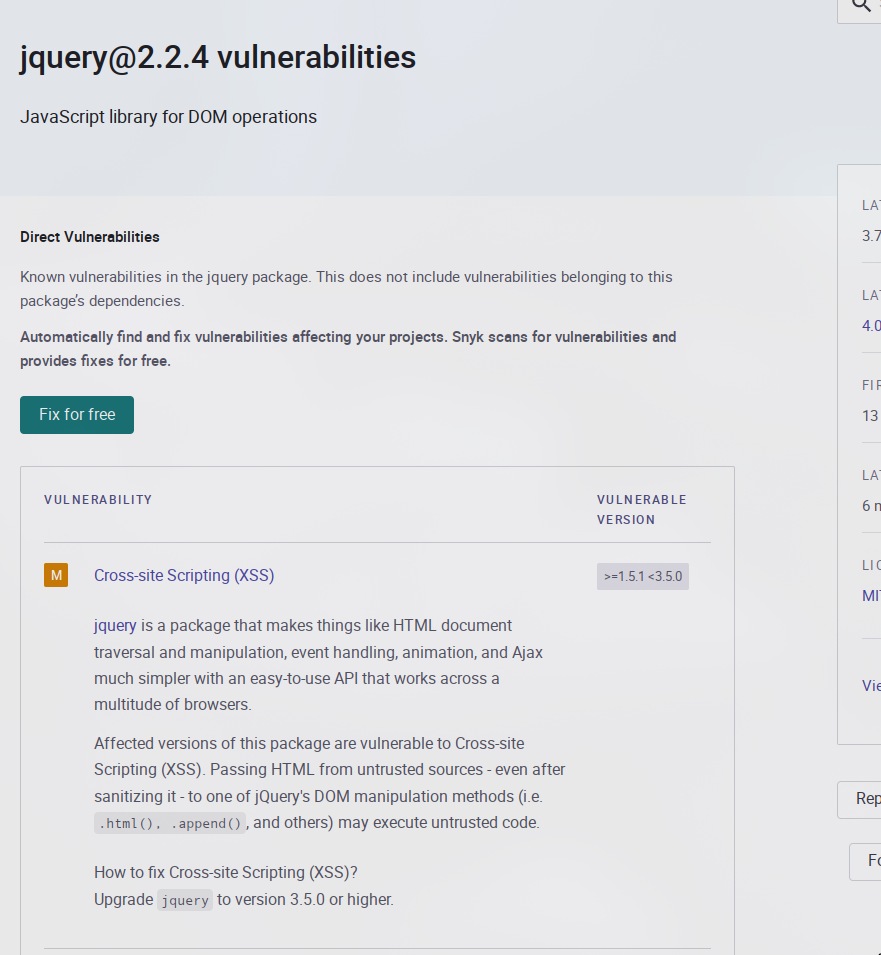The width and height of the screenshot is (881, 955).
Task: Click the partially visible 'Vie' sidebar link
Action: pos(871,685)
